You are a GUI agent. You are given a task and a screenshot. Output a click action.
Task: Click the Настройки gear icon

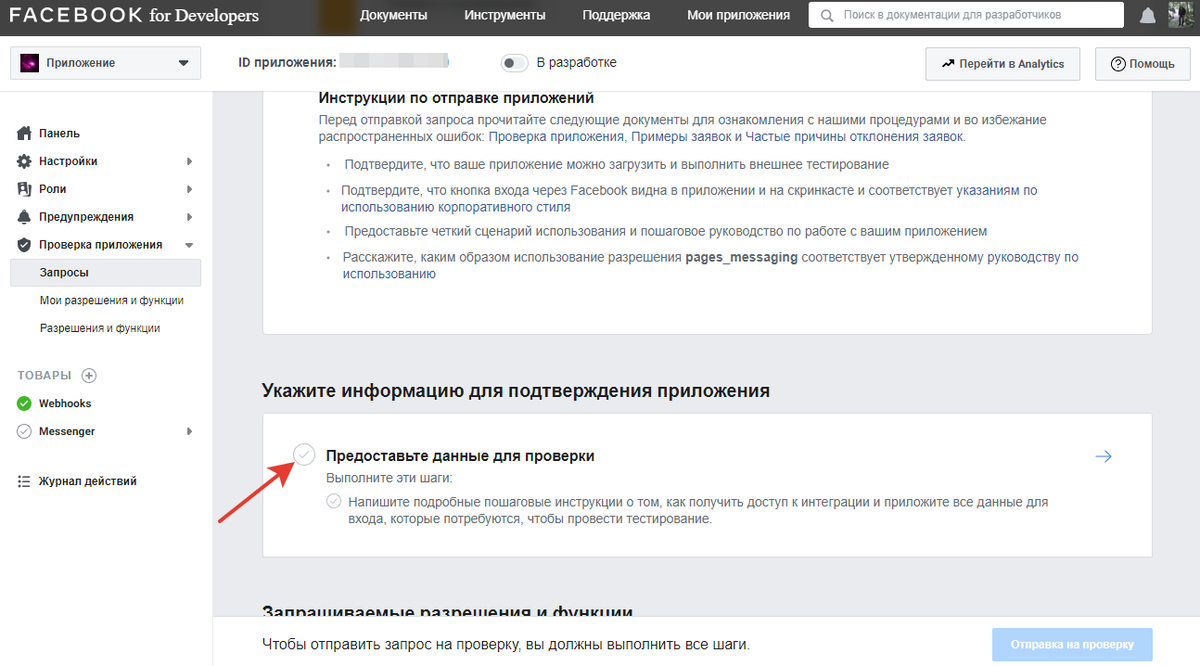[25, 161]
